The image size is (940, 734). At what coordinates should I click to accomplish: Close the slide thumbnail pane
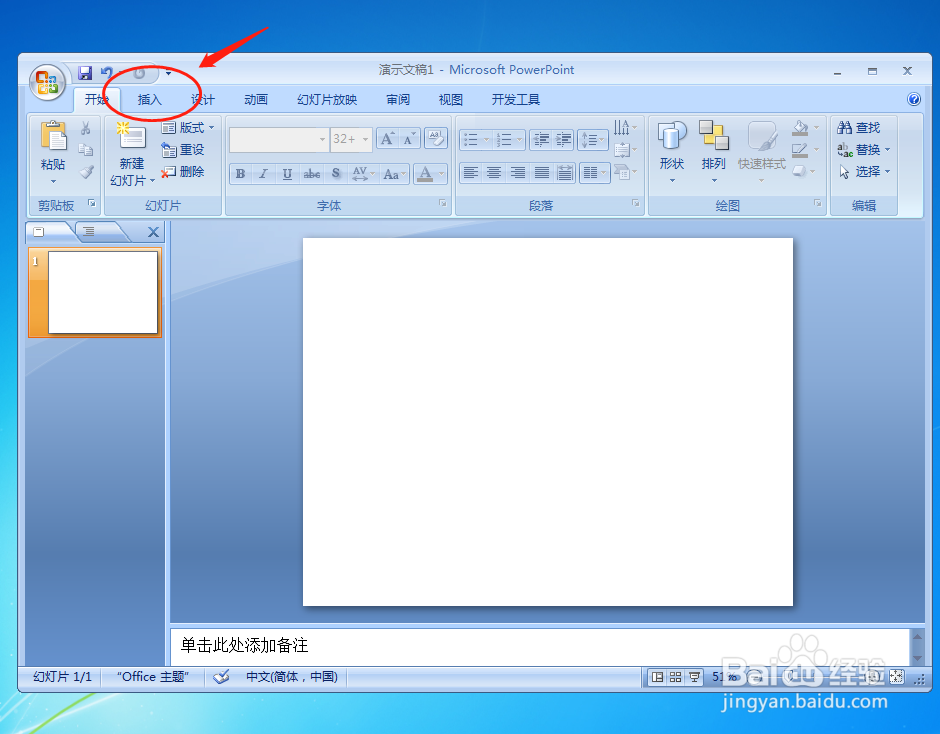coord(153,232)
